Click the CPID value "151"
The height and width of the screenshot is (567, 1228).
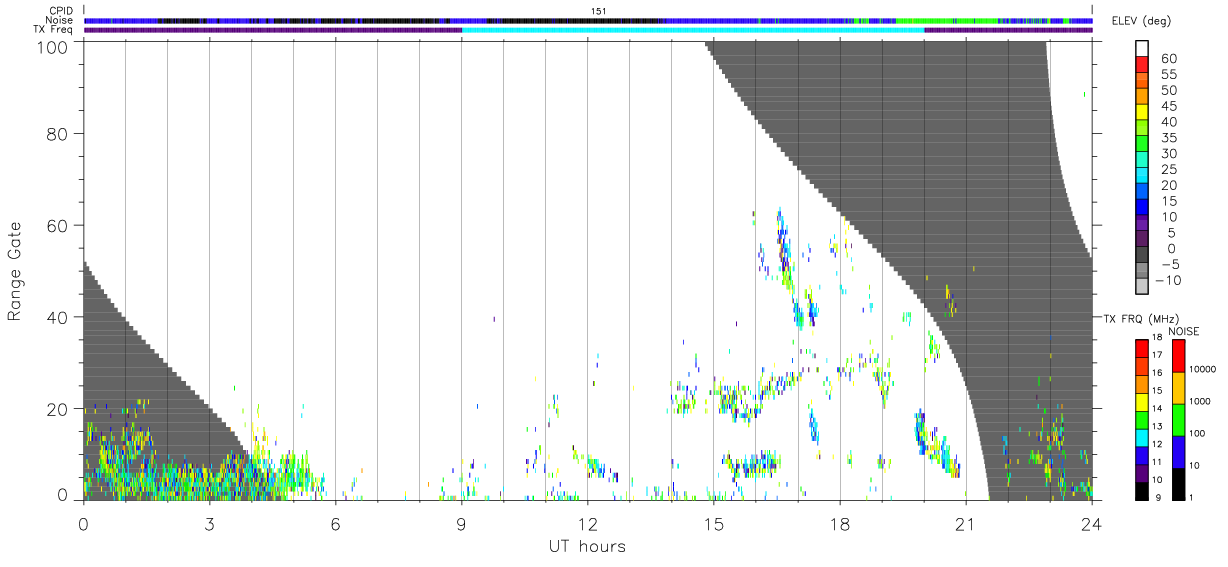click(x=600, y=10)
